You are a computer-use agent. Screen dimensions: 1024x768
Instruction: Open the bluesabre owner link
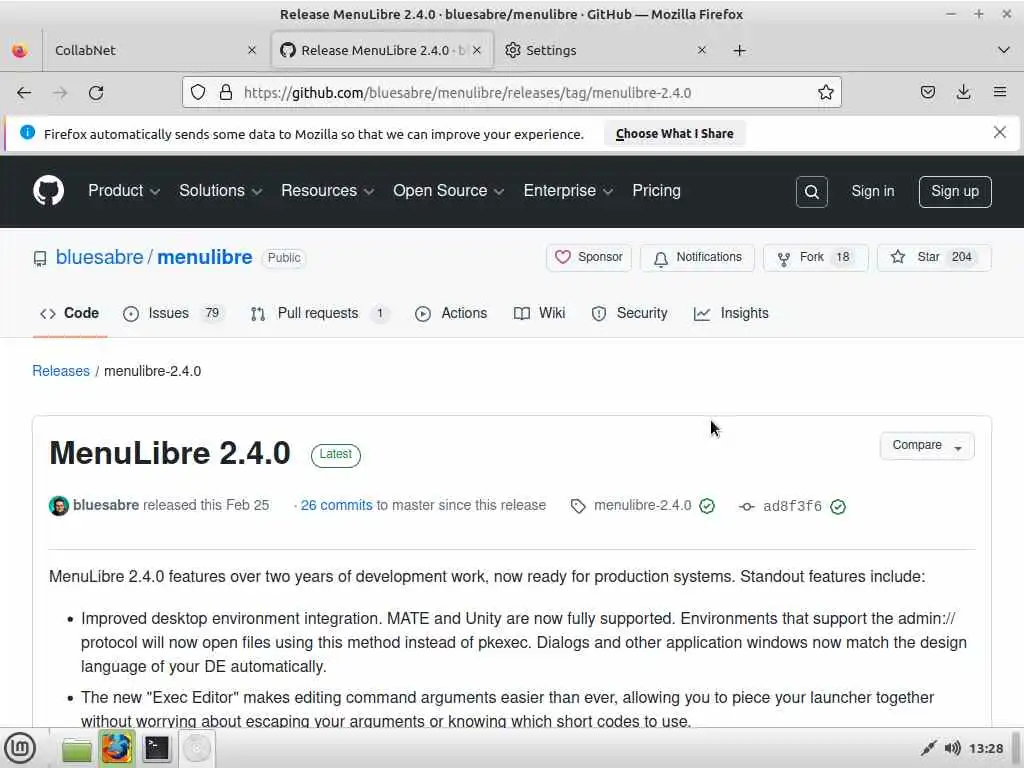[x=99, y=257]
